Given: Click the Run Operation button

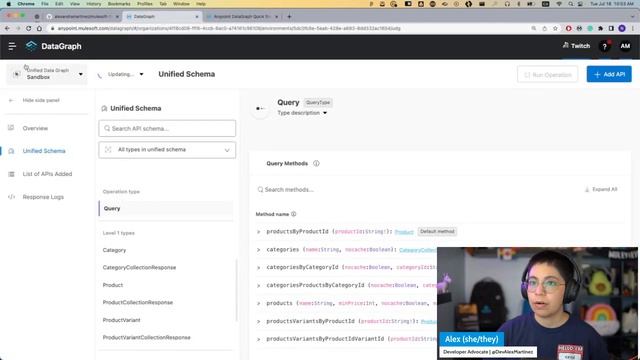Looking at the screenshot, I should [x=547, y=75].
